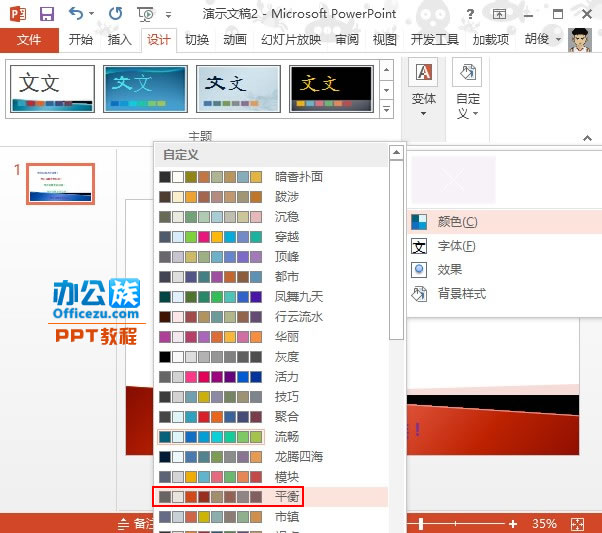Click the Save icon in quick access toolbar
Screen dimensions: 602x533
pyautogui.click(x=47, y=14)
